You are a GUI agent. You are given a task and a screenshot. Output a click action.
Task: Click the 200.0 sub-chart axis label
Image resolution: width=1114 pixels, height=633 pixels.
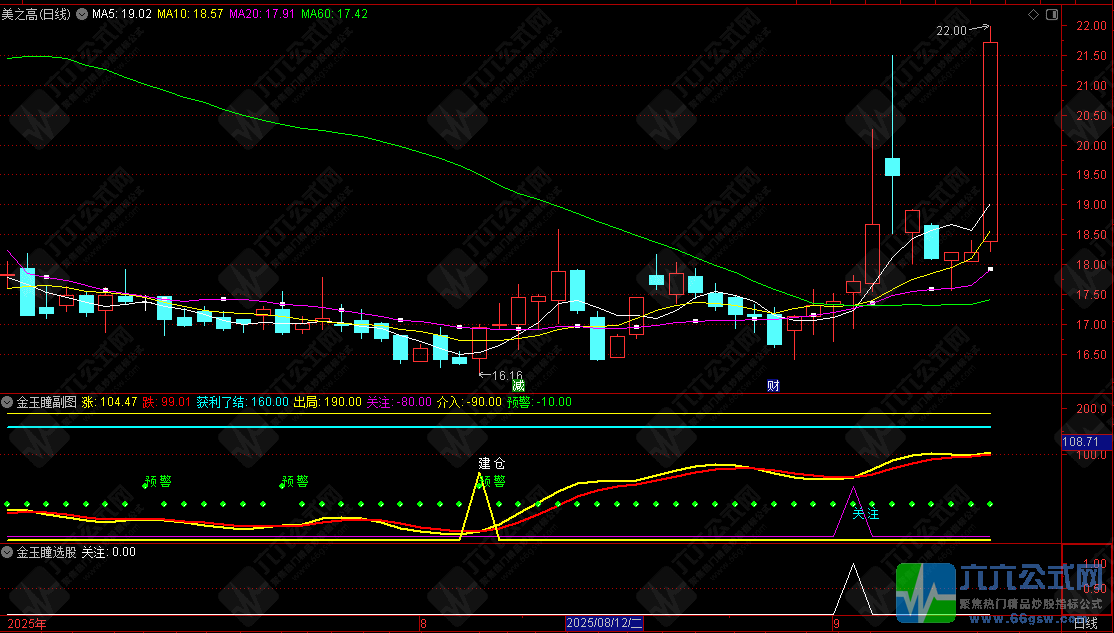[1092, 409]
